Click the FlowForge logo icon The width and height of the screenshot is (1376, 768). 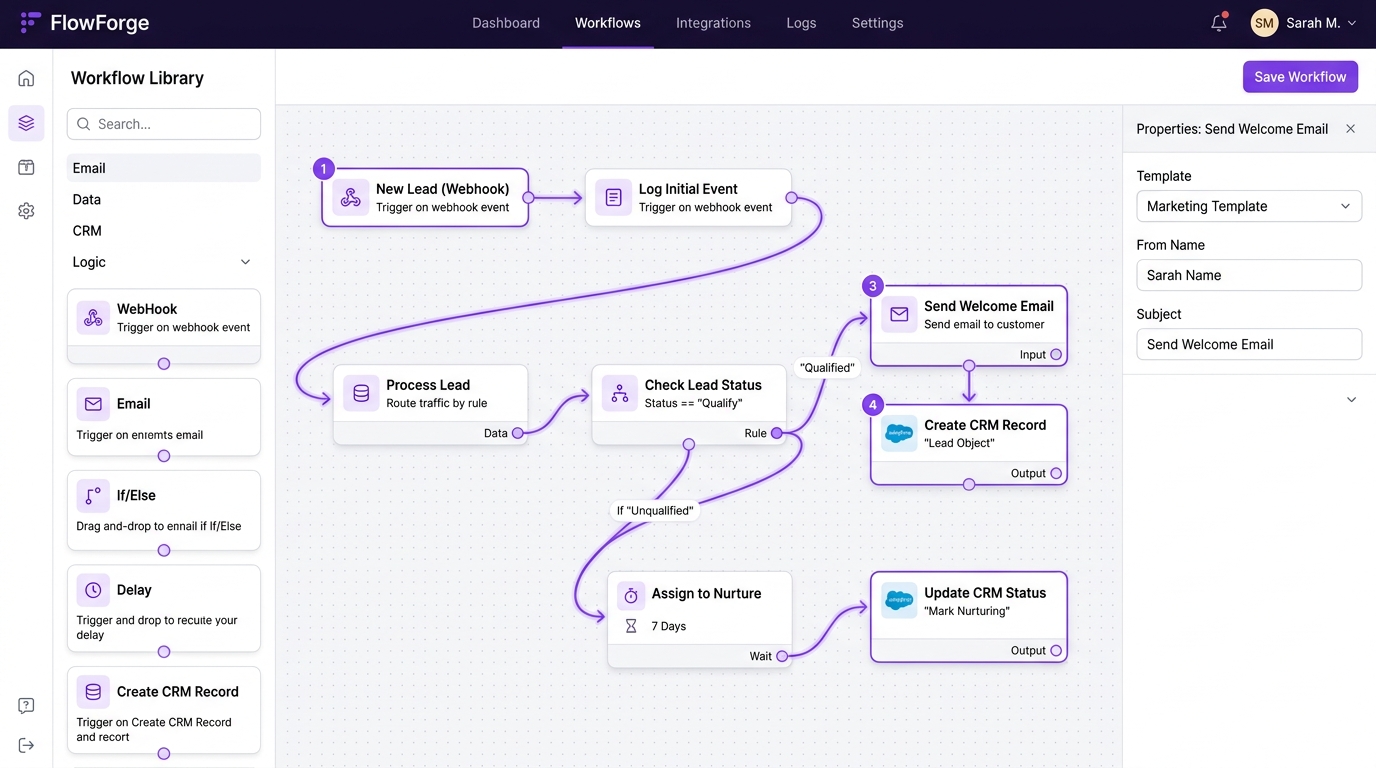click(31, 23)
